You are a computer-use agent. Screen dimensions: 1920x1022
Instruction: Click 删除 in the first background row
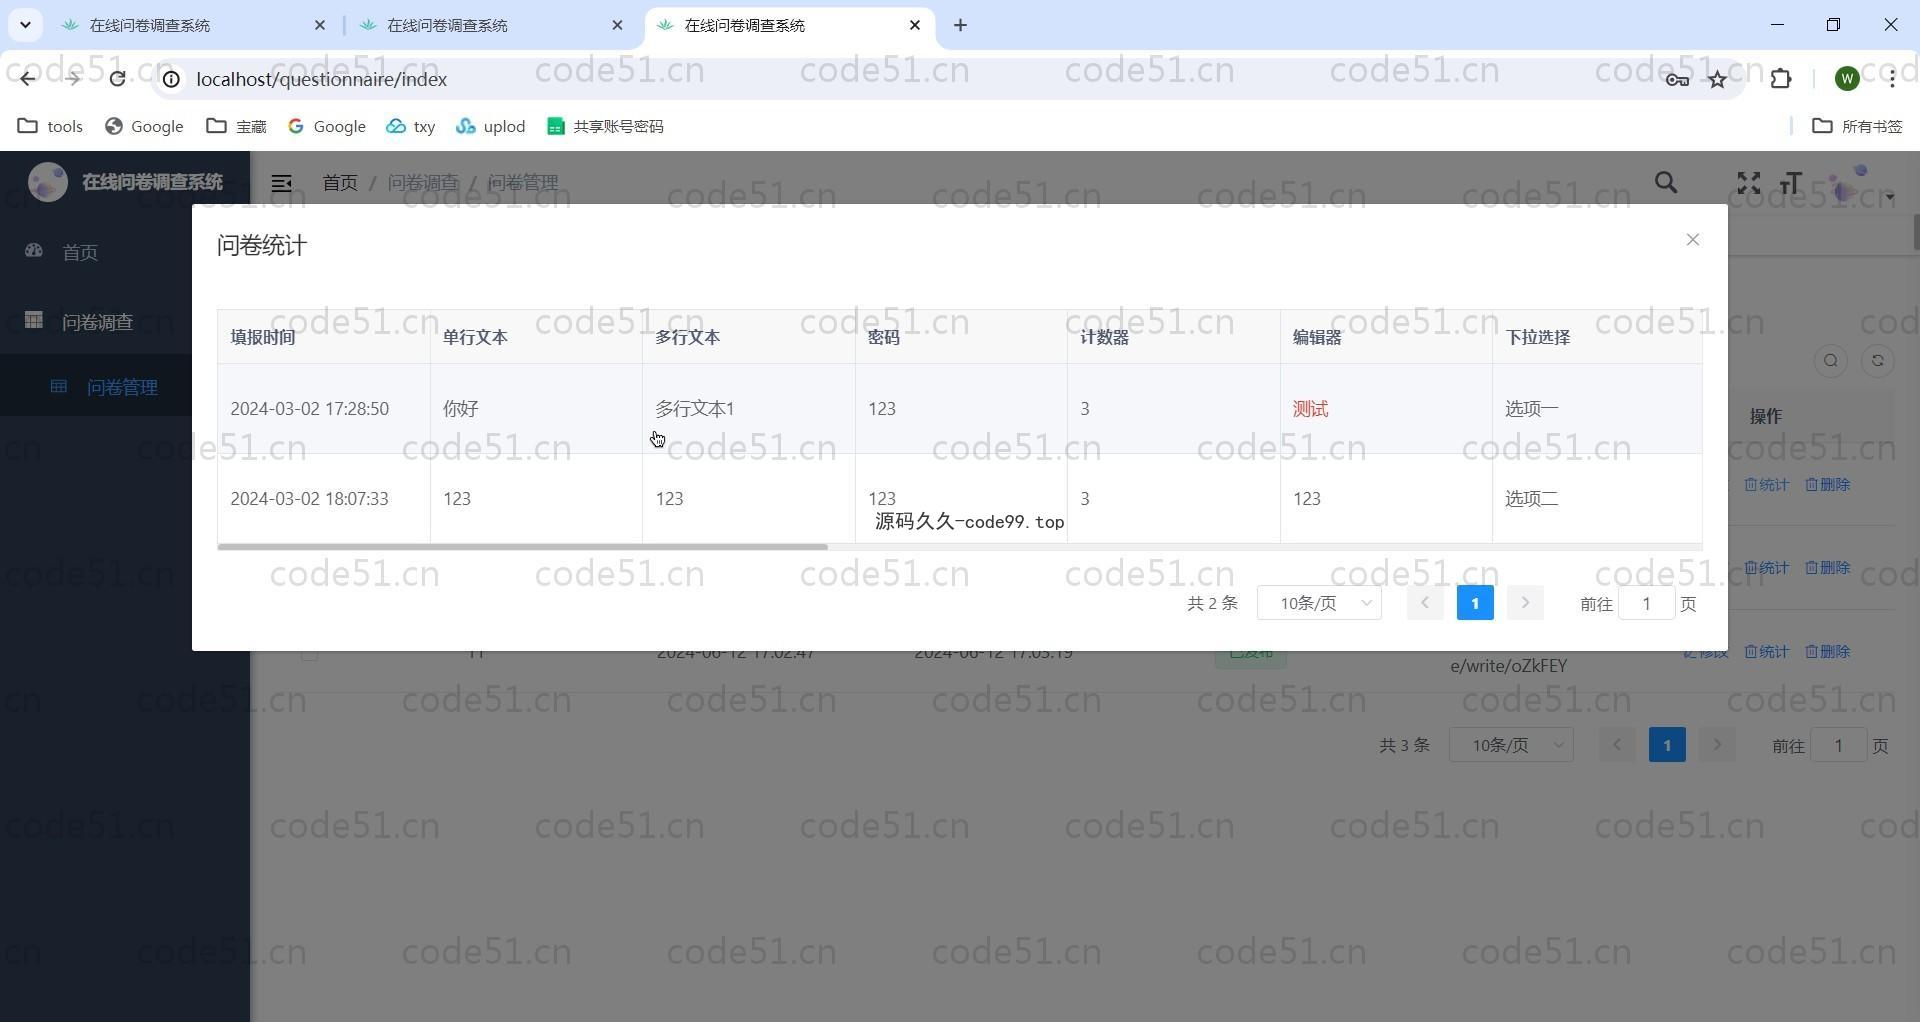1827,485
